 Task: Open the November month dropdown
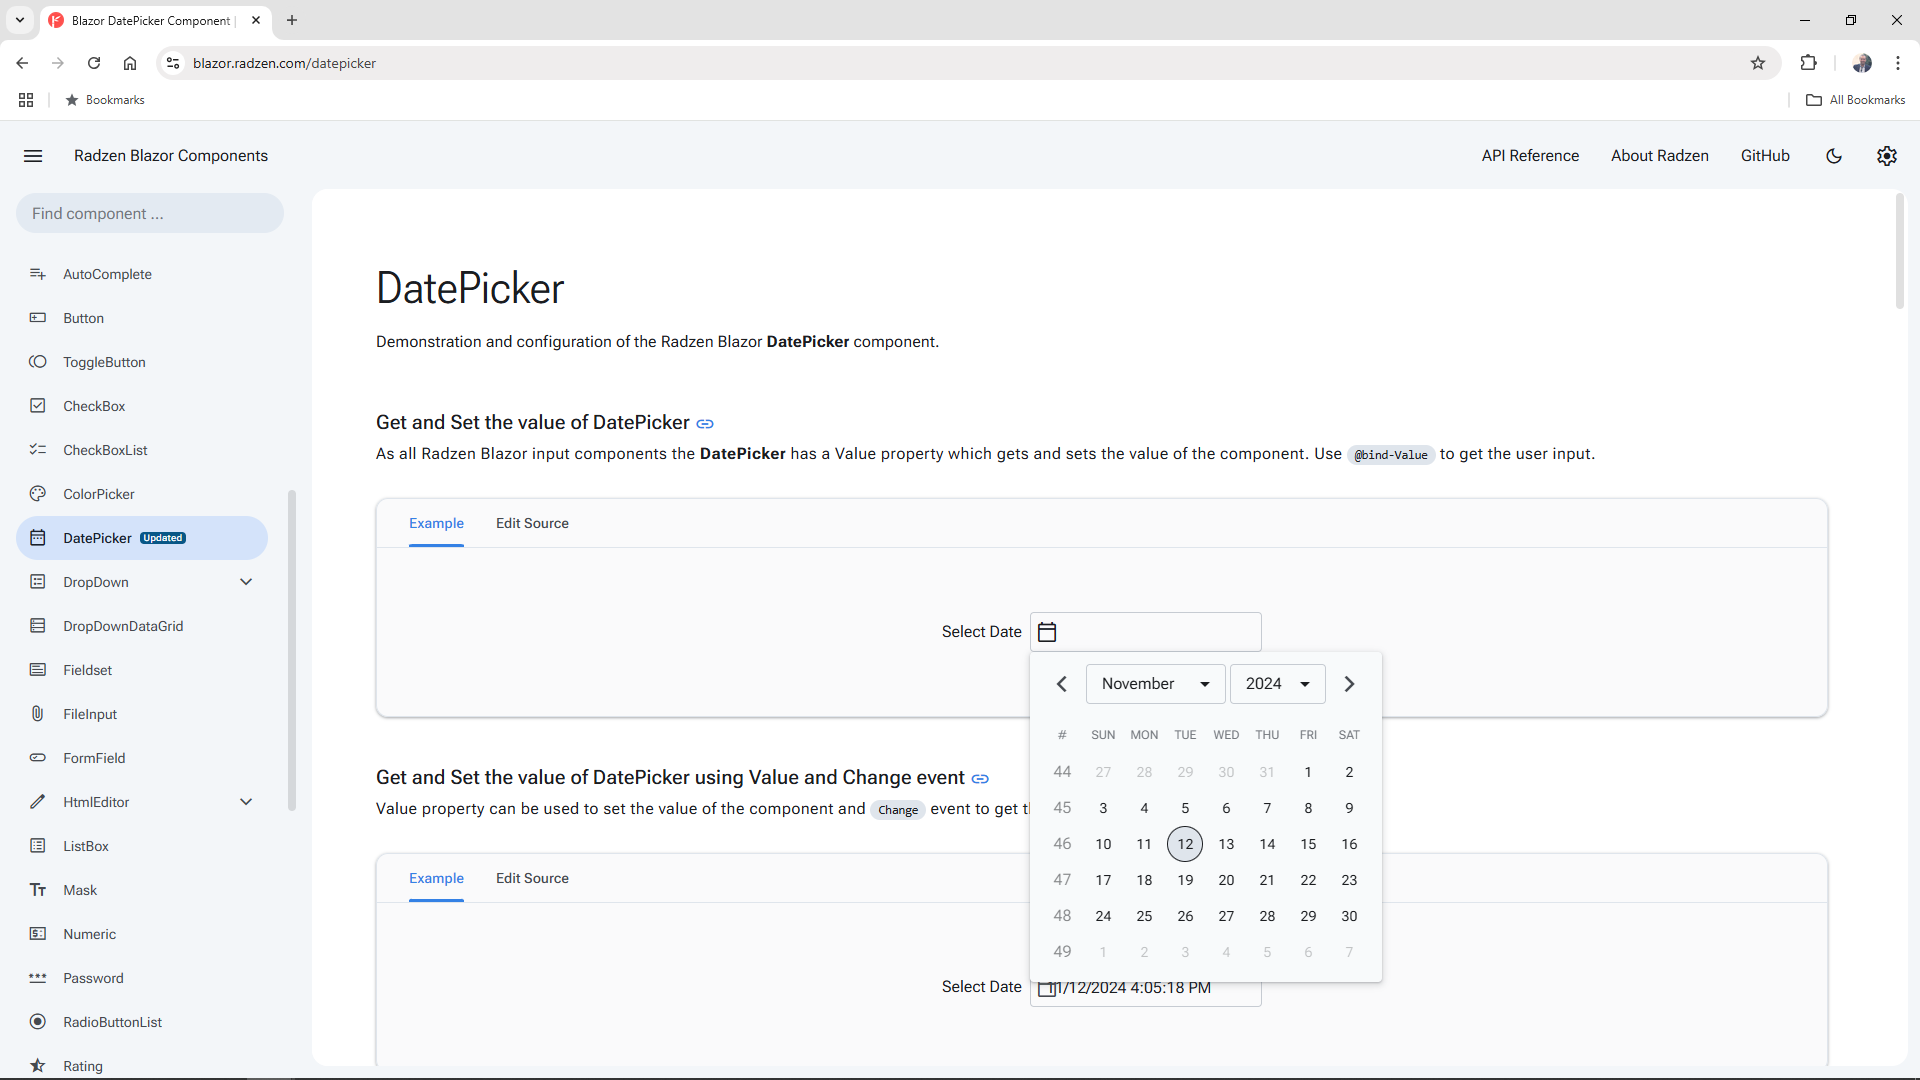(1156, 684)
